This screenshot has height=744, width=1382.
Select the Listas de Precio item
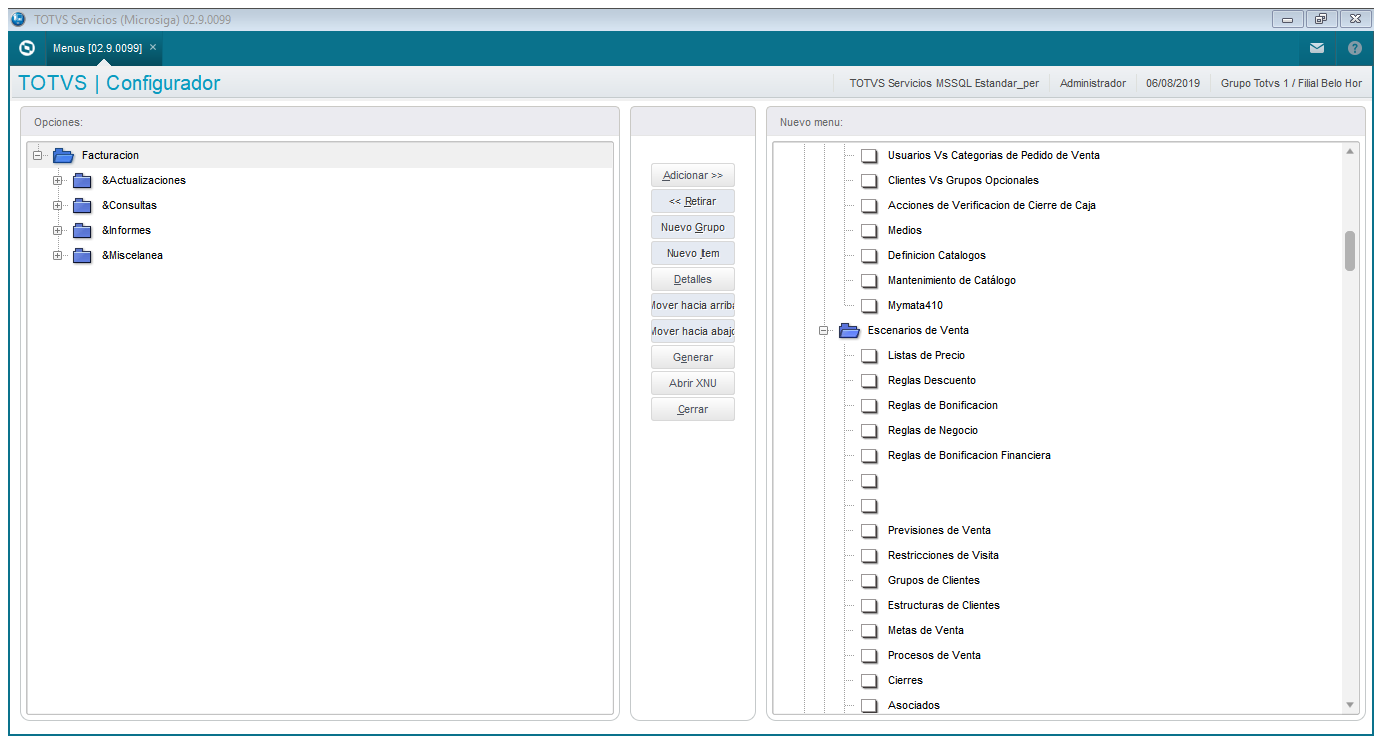926,355
